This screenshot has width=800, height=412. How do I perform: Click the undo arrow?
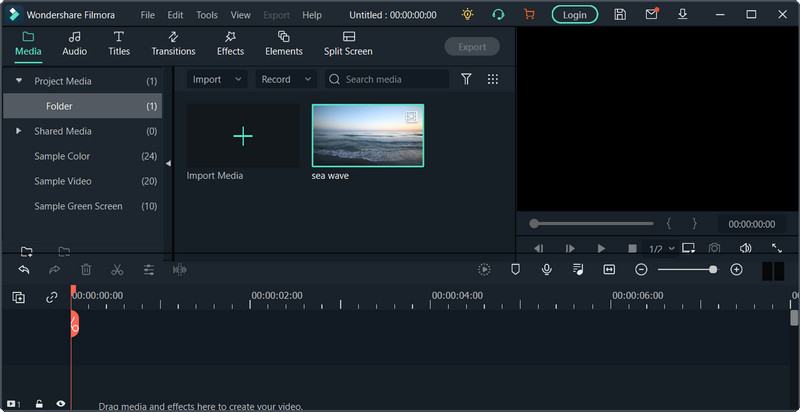(23, 270)
